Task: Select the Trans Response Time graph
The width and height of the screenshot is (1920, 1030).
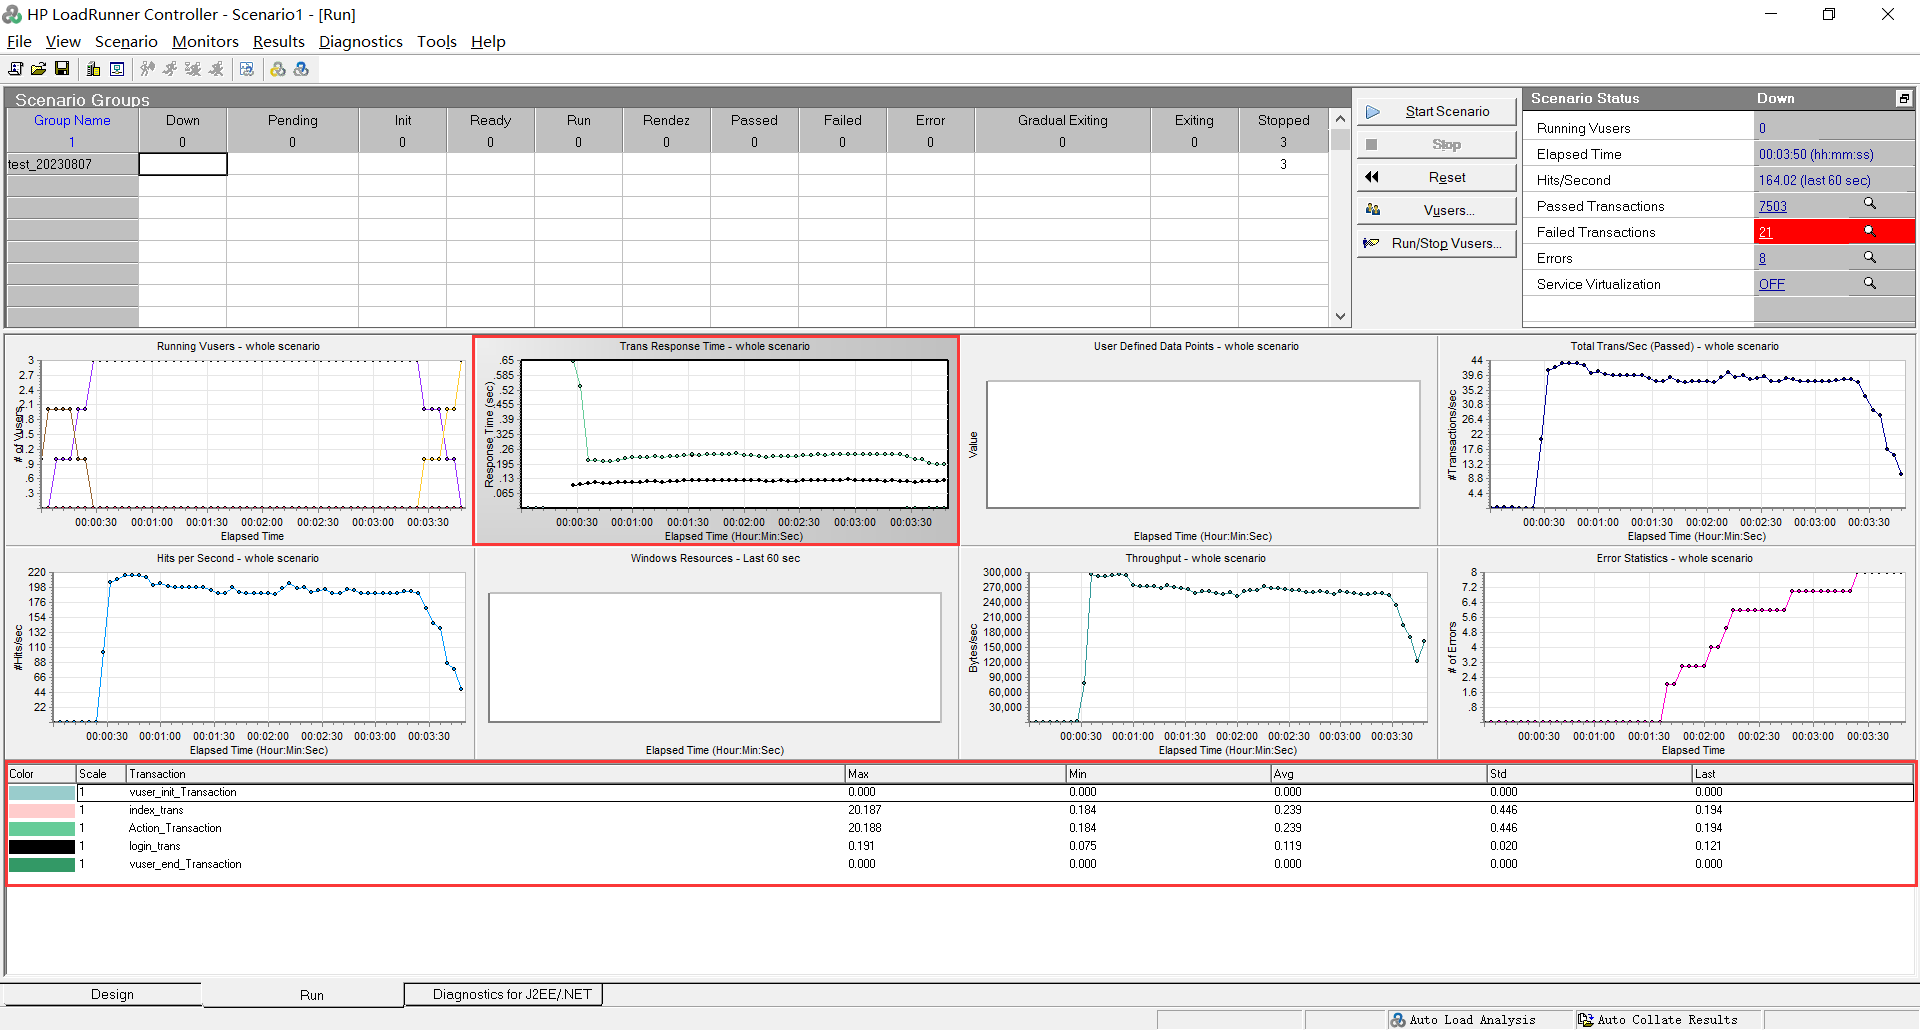Action: (715, 440)
